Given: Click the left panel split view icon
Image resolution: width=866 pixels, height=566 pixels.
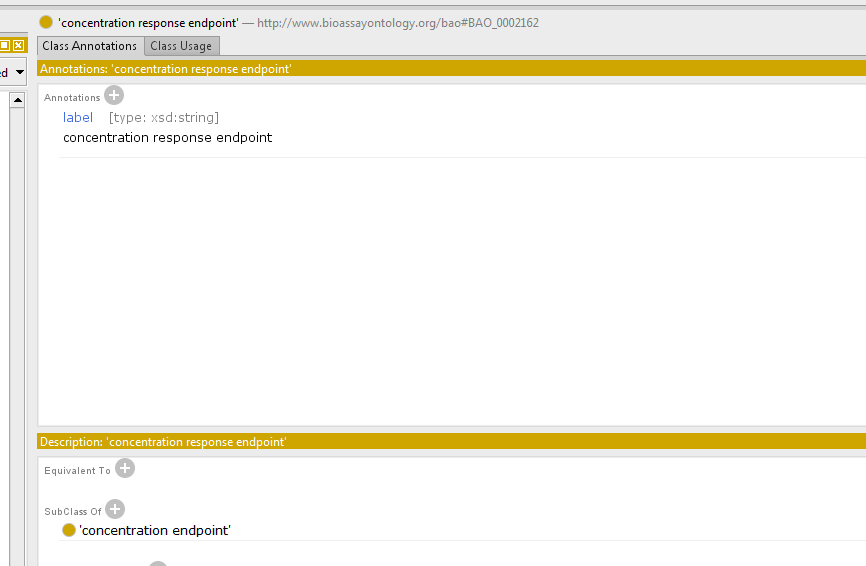Looking at the screenshot, I should (4, 45).
